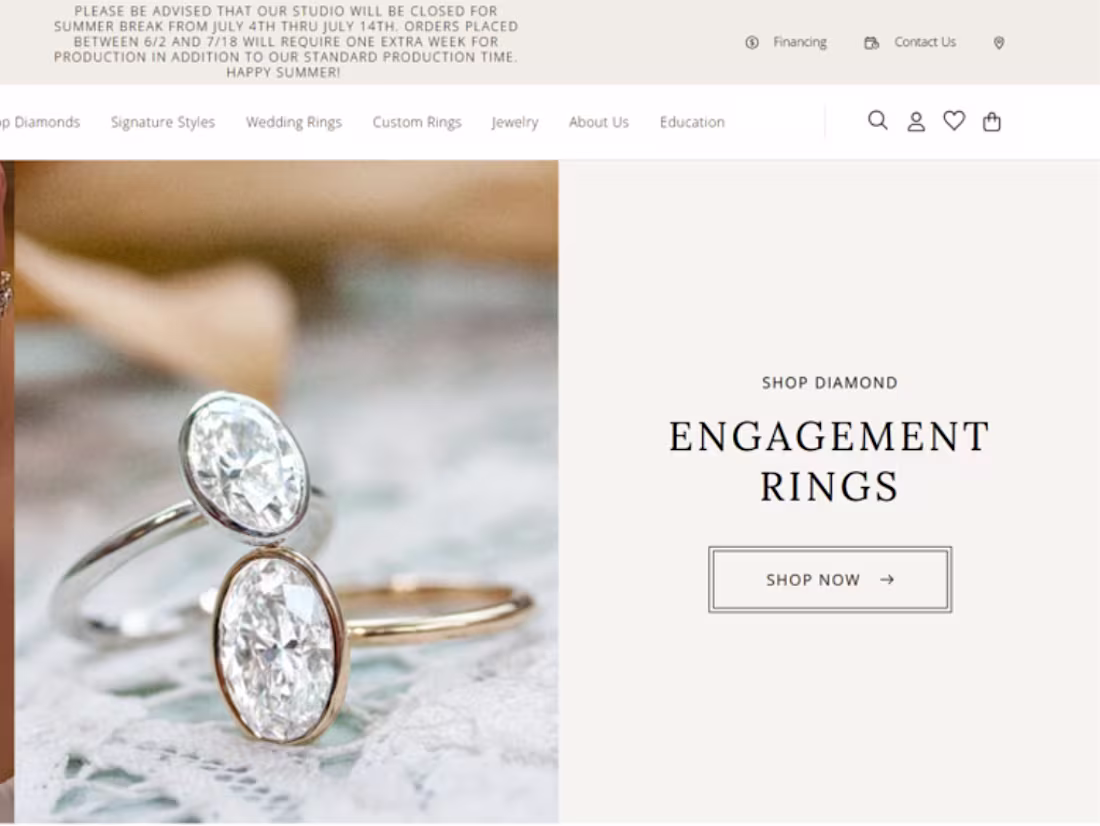
Task: Open the Custom Rings menu
Action: coord(417,122)
